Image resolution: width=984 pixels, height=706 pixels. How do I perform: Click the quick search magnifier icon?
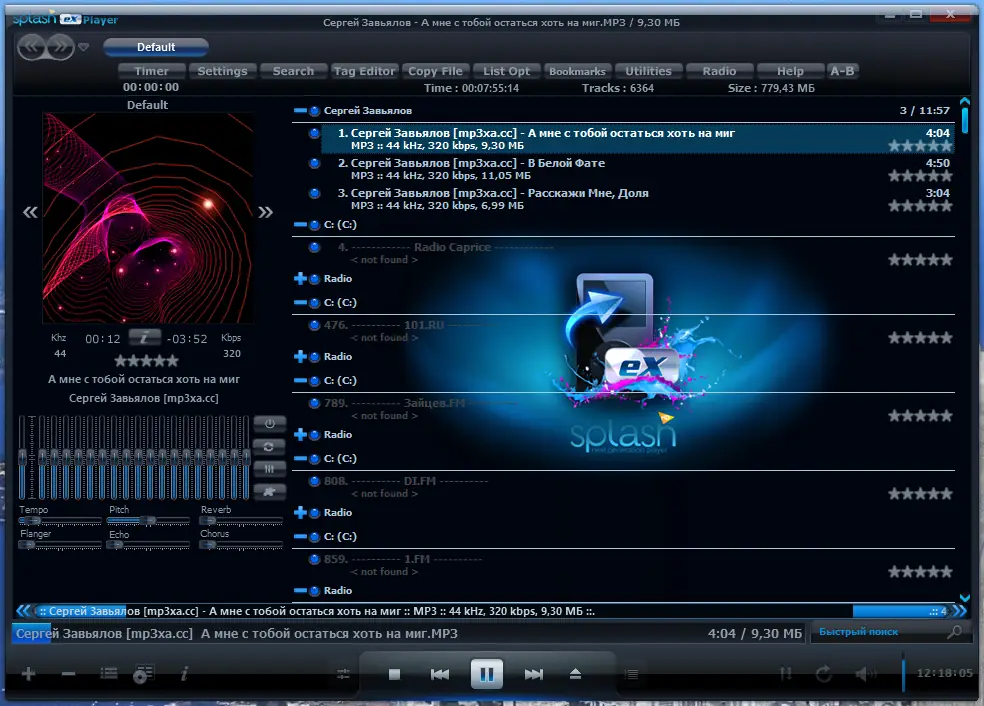[x=955, y=632]
